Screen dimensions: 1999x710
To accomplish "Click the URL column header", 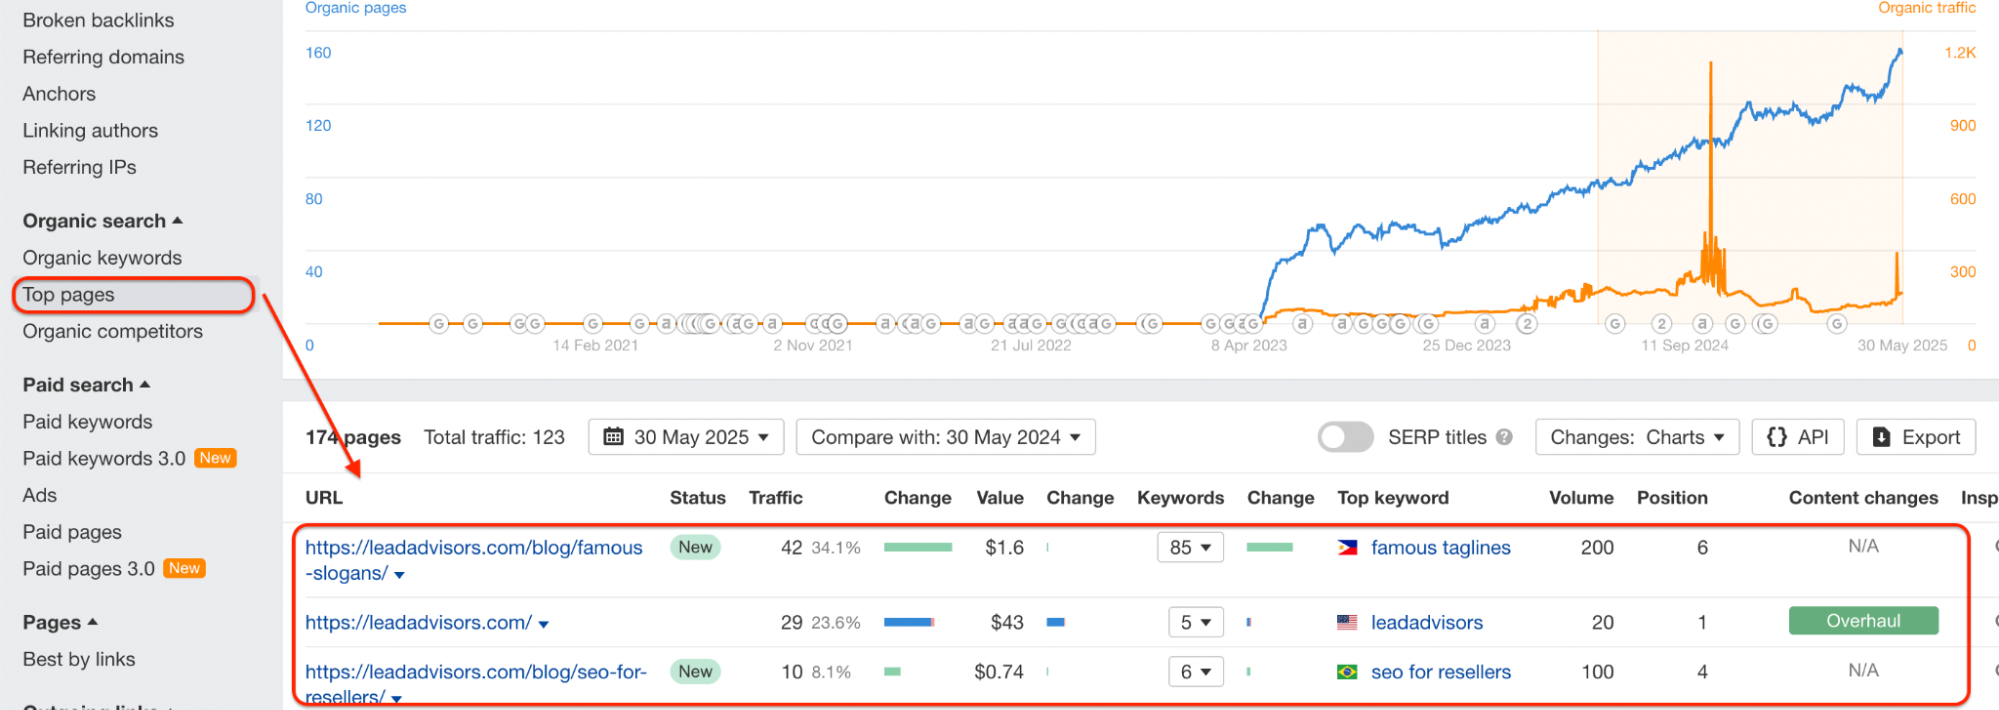I will (324, 498).
